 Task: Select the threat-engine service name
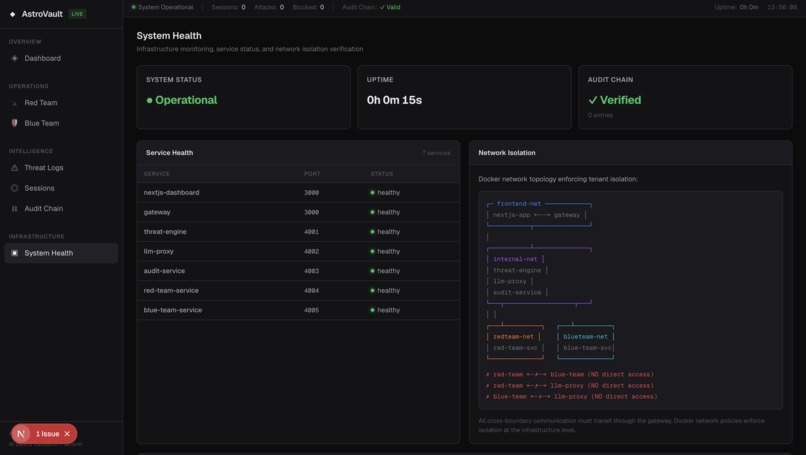pyautogui.click(x=165, y=231)
